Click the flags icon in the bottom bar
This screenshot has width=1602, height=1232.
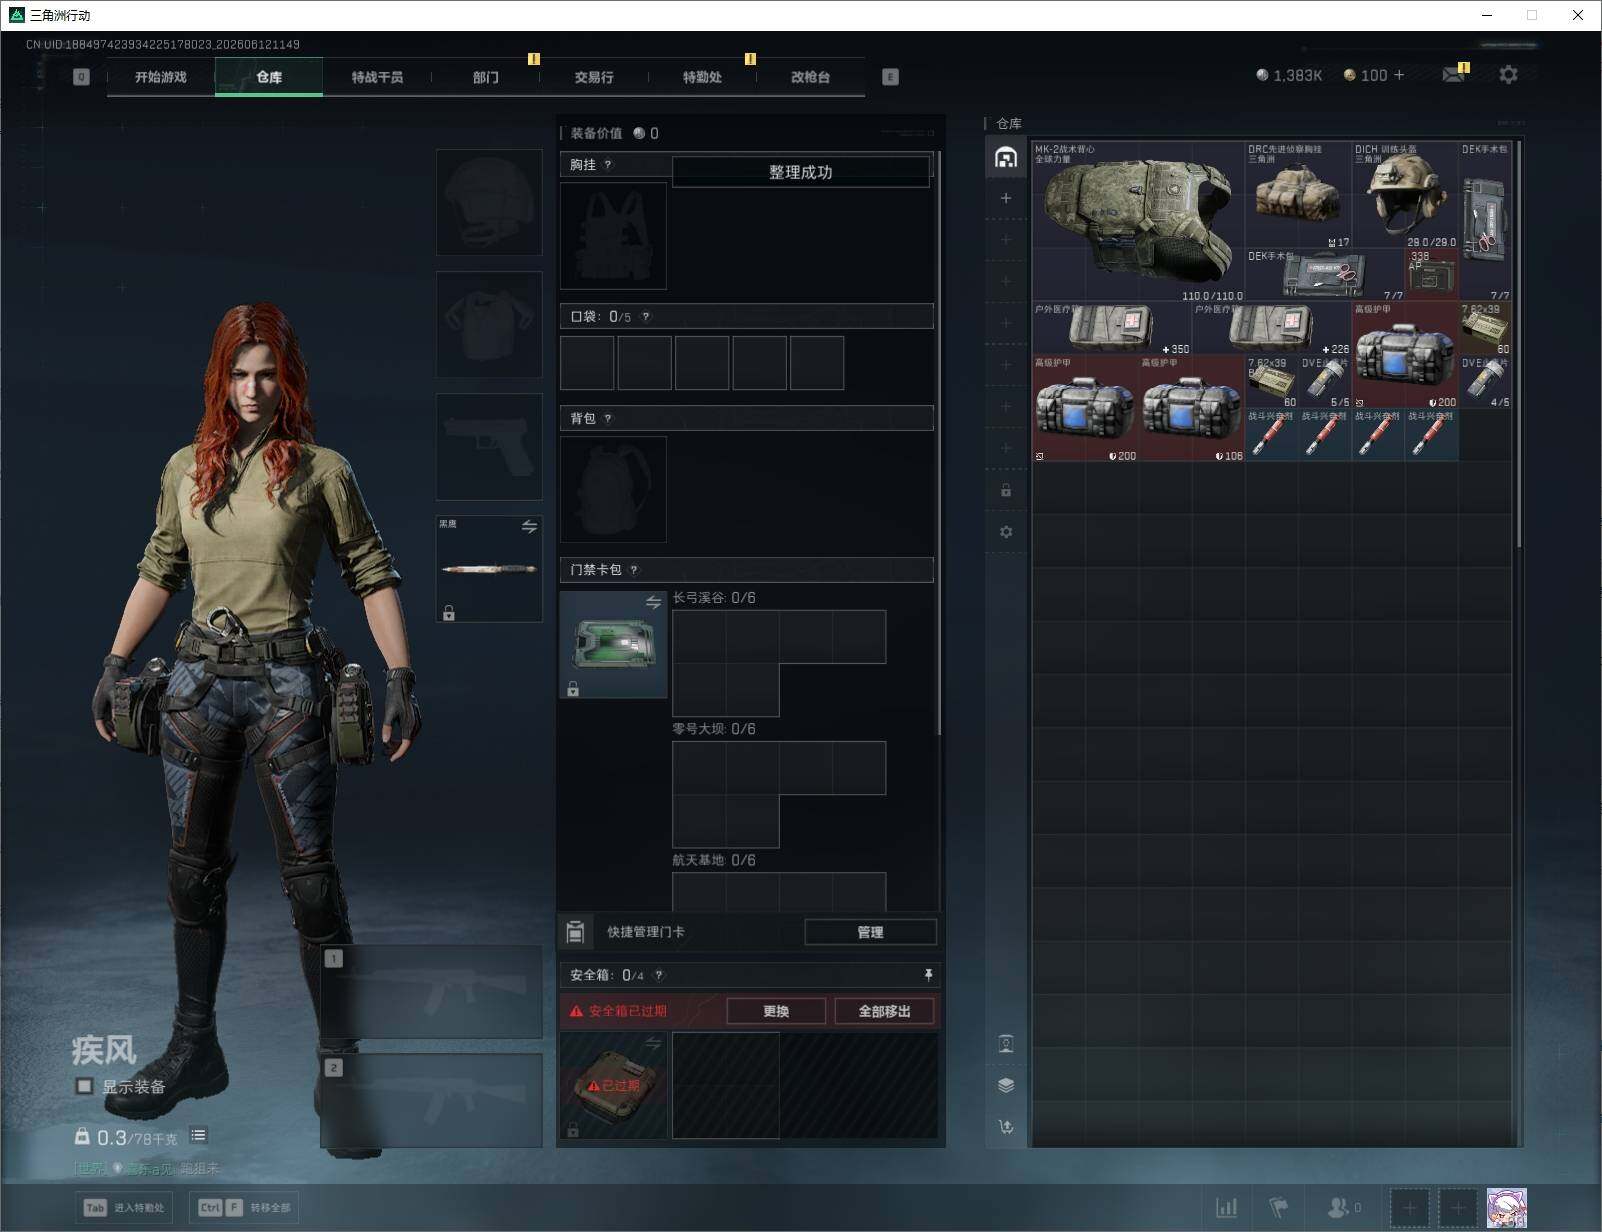coord(1279,1208)
